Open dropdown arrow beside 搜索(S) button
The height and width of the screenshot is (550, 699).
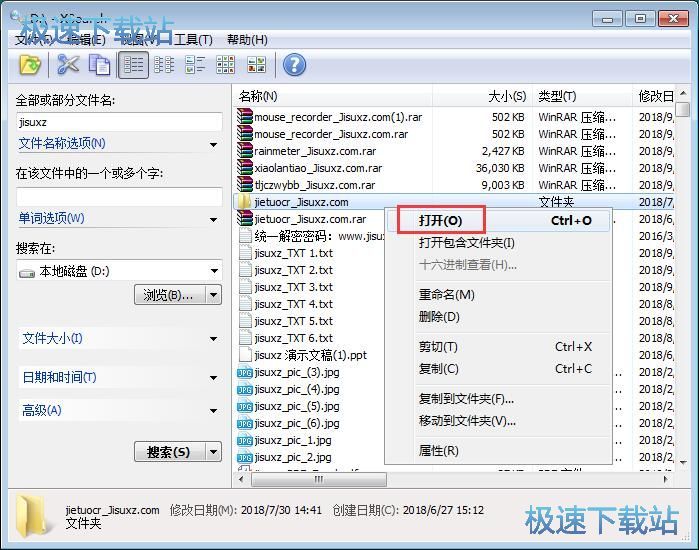coord(214,452)
